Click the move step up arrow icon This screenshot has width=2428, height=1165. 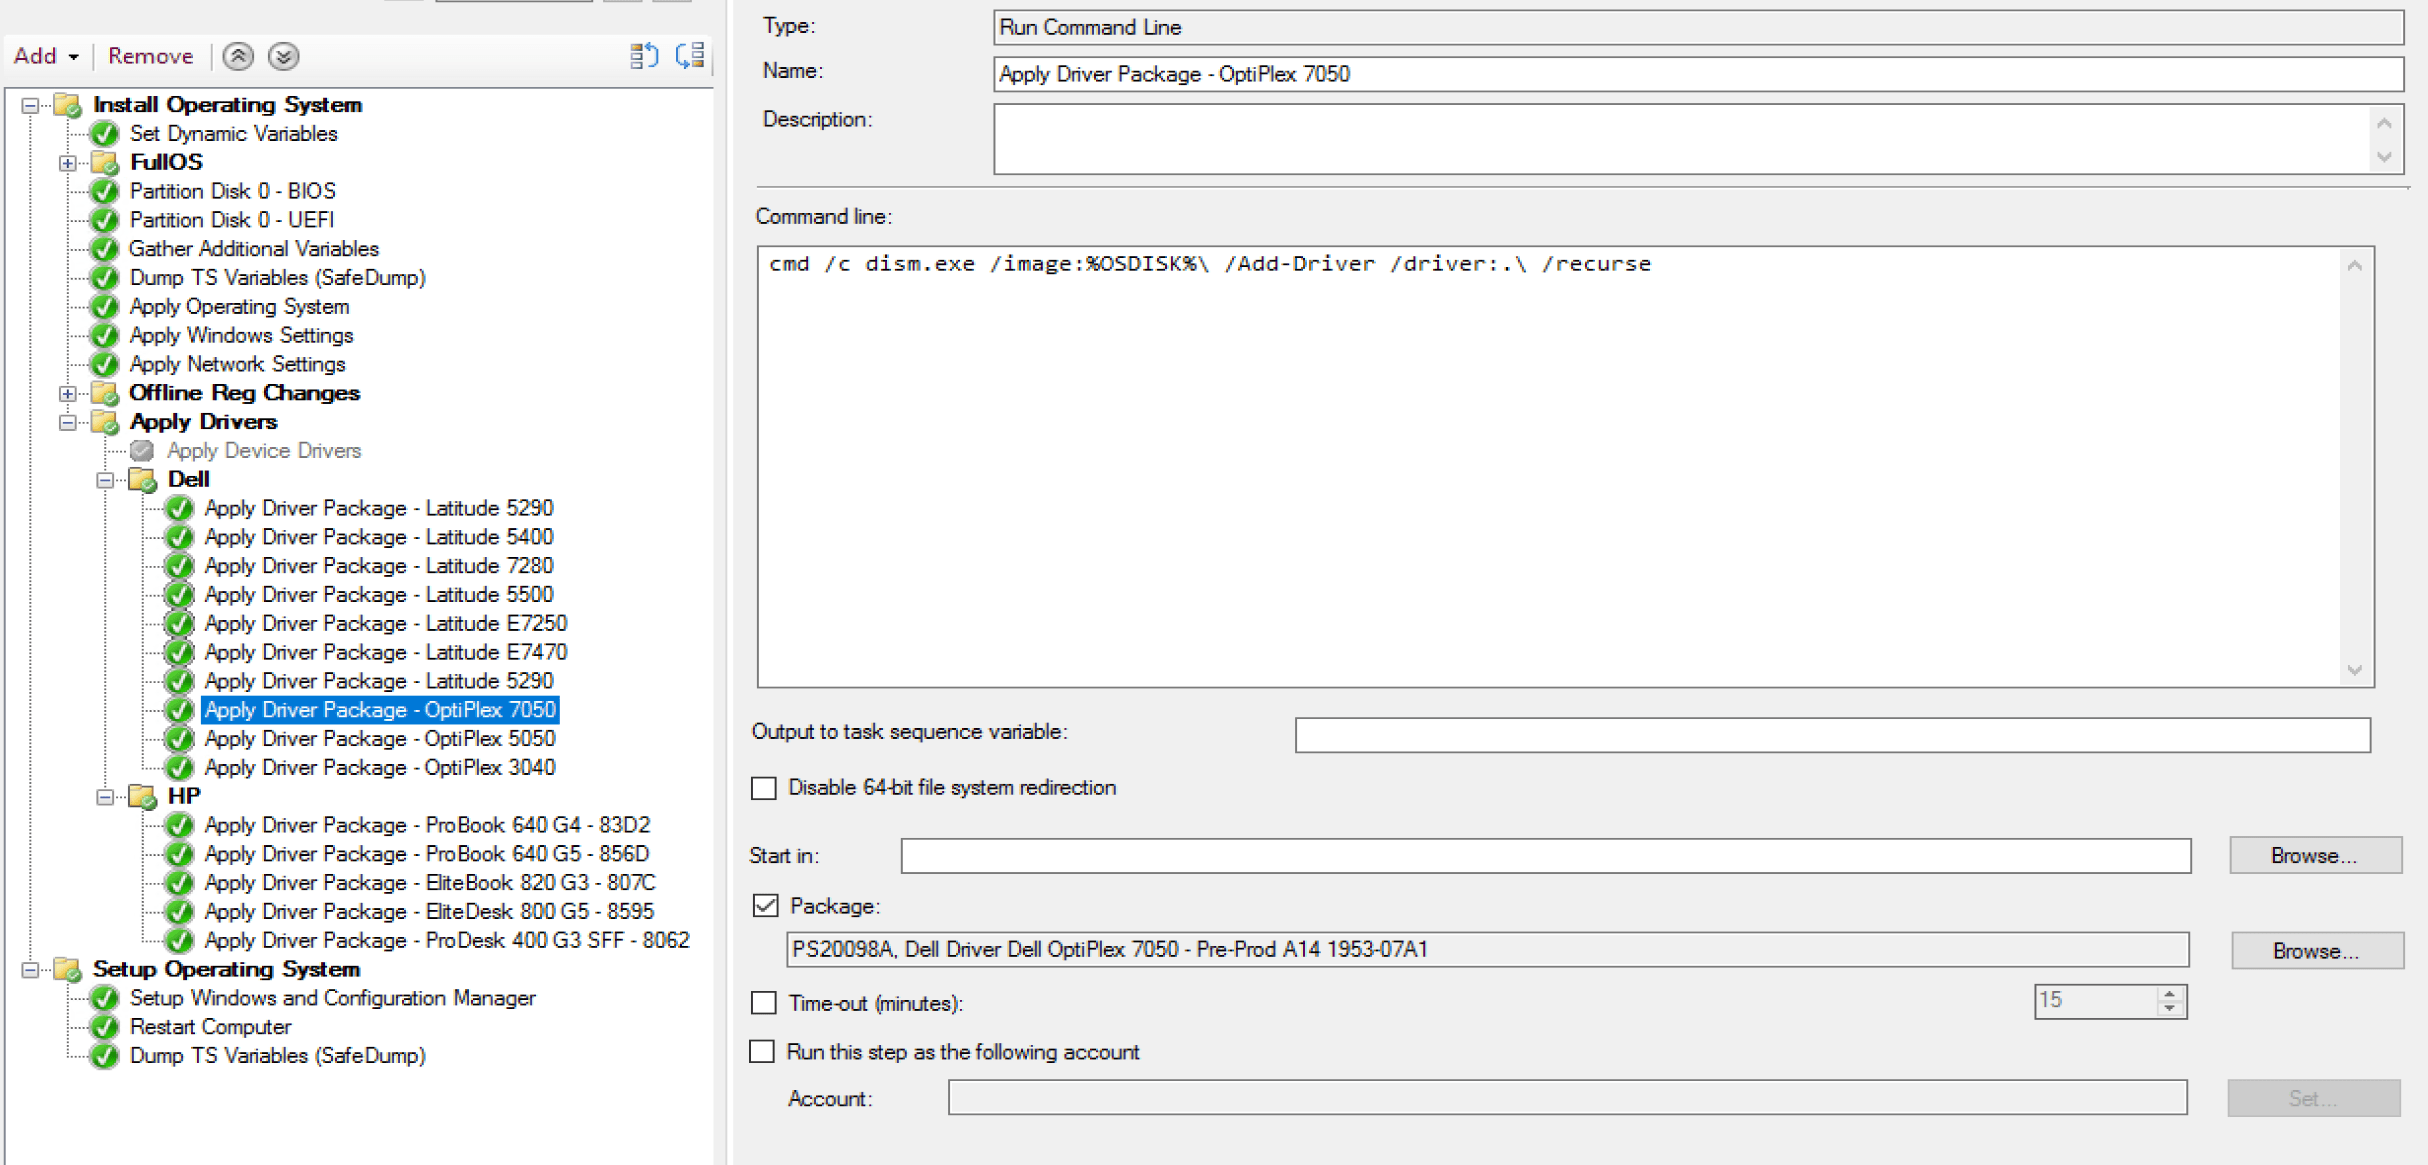click(x=237, y=56)
